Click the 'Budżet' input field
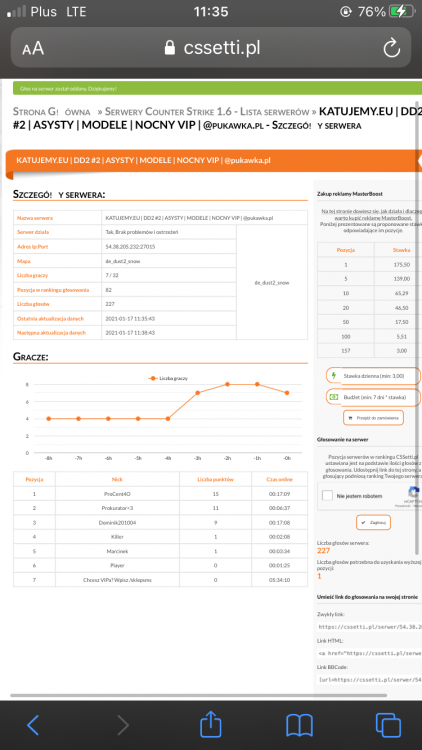 [373, 397]
